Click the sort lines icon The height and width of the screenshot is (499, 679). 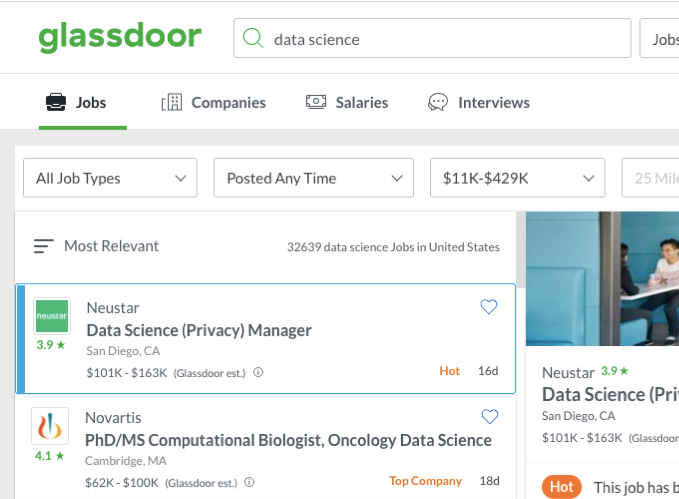tap(43, 246)
